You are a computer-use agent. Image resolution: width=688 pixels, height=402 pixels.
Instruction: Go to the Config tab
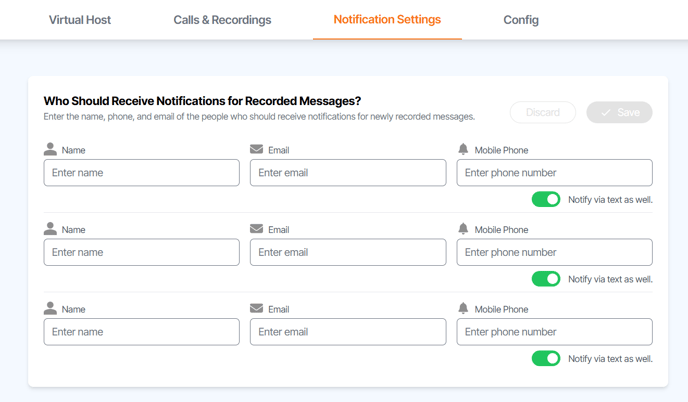521,20
